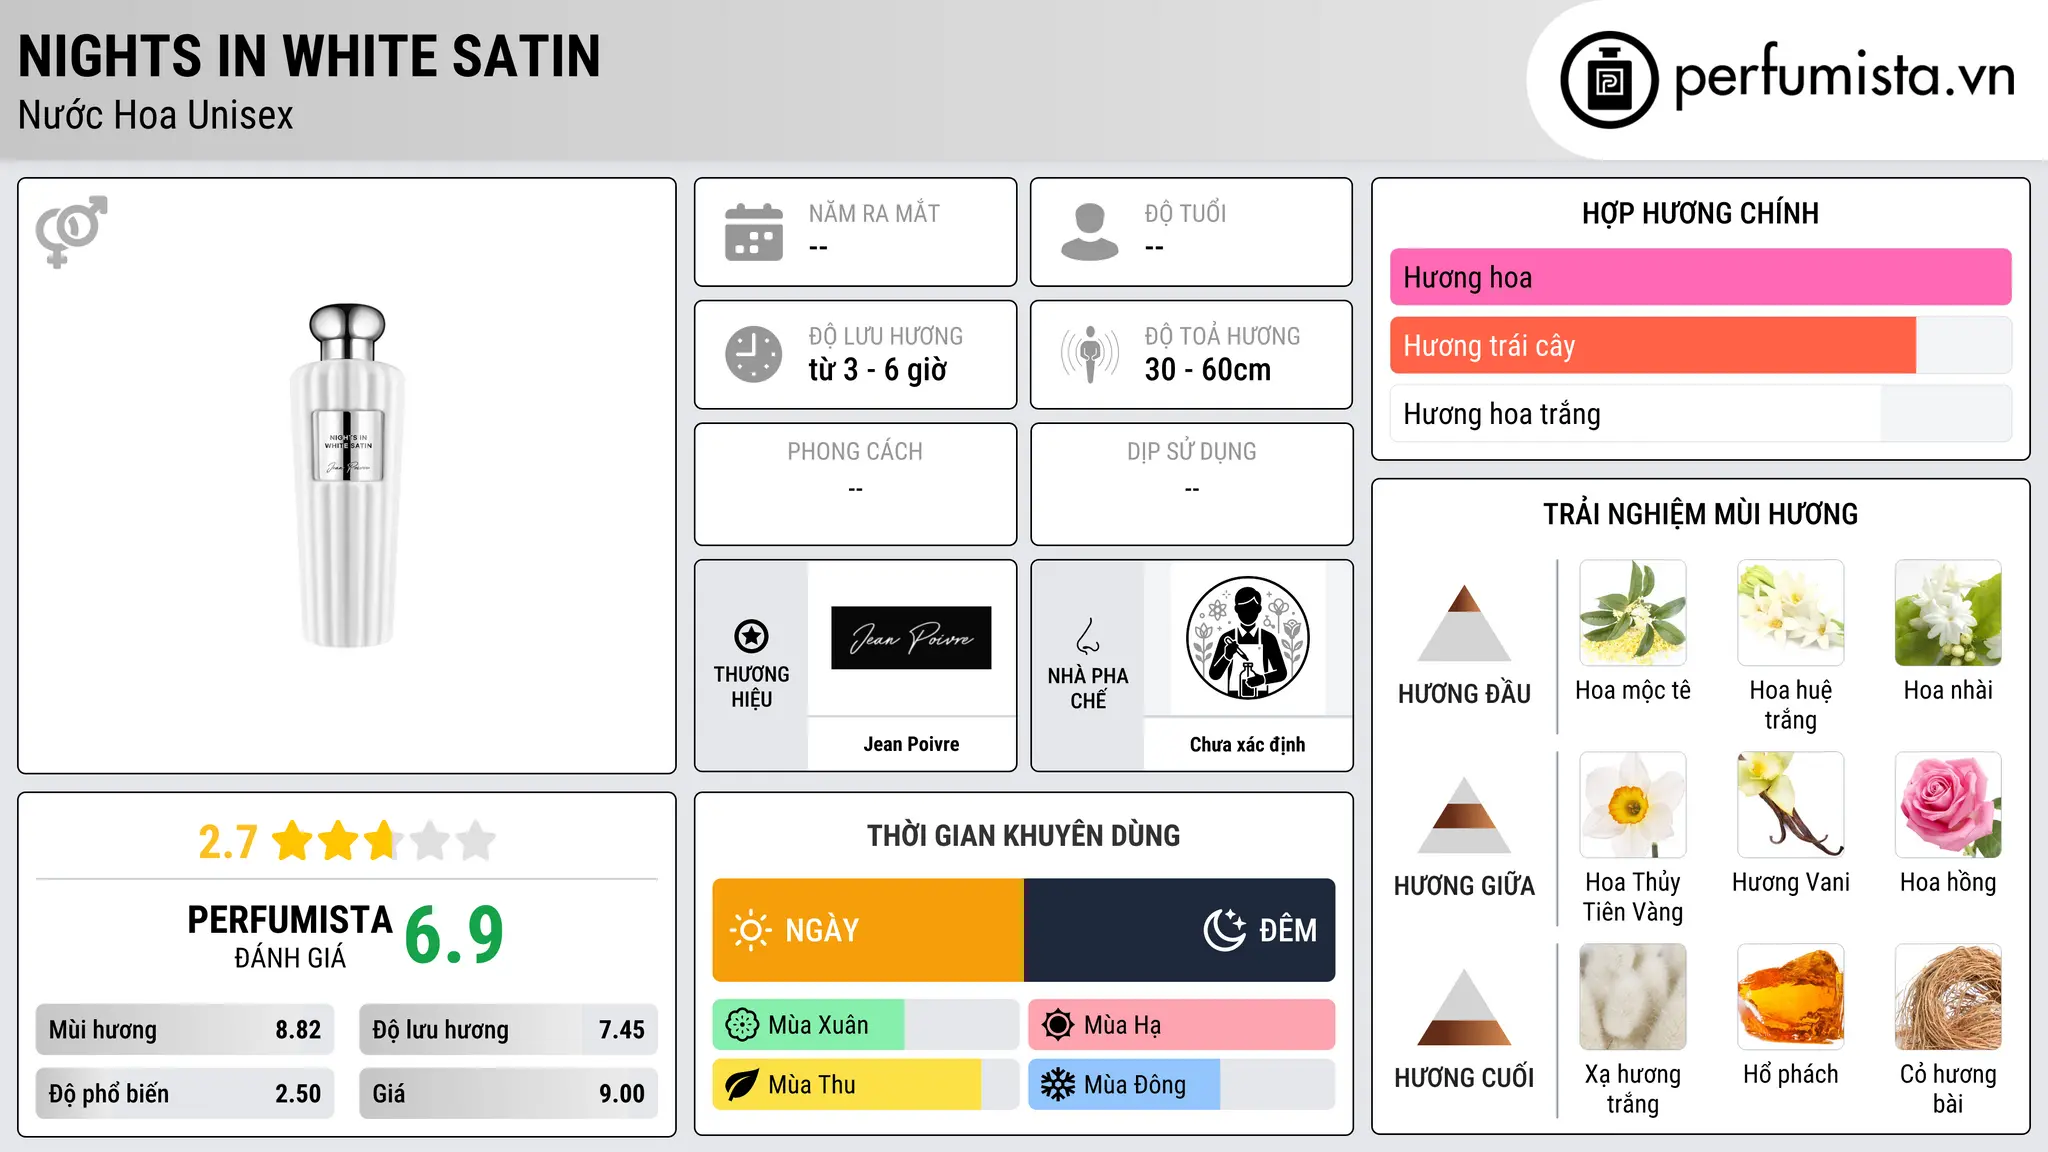This screenshot has width=2048, height=1152.
Task: Click the '30 - 60cm' sillage value
Action: point(1208,370)
